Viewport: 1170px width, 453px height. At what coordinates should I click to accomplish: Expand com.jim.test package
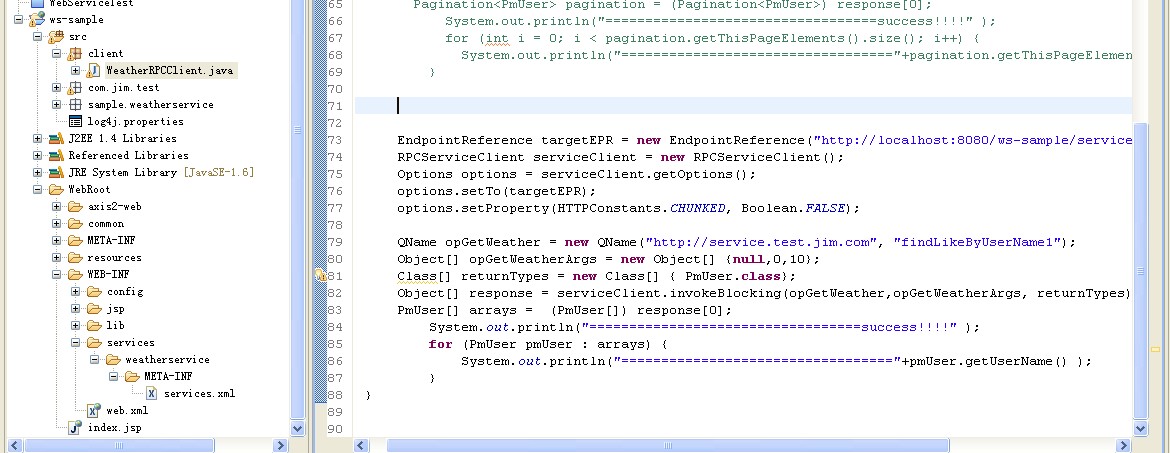click(x=57, y=87)
